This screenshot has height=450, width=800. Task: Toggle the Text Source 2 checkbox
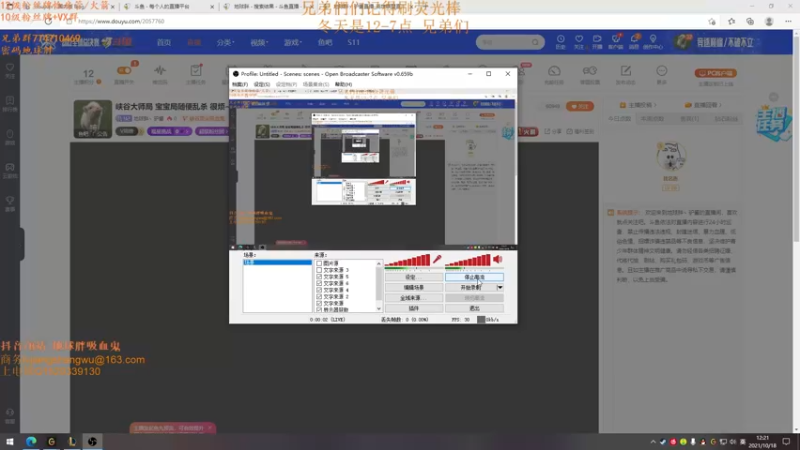click(319, 296)
